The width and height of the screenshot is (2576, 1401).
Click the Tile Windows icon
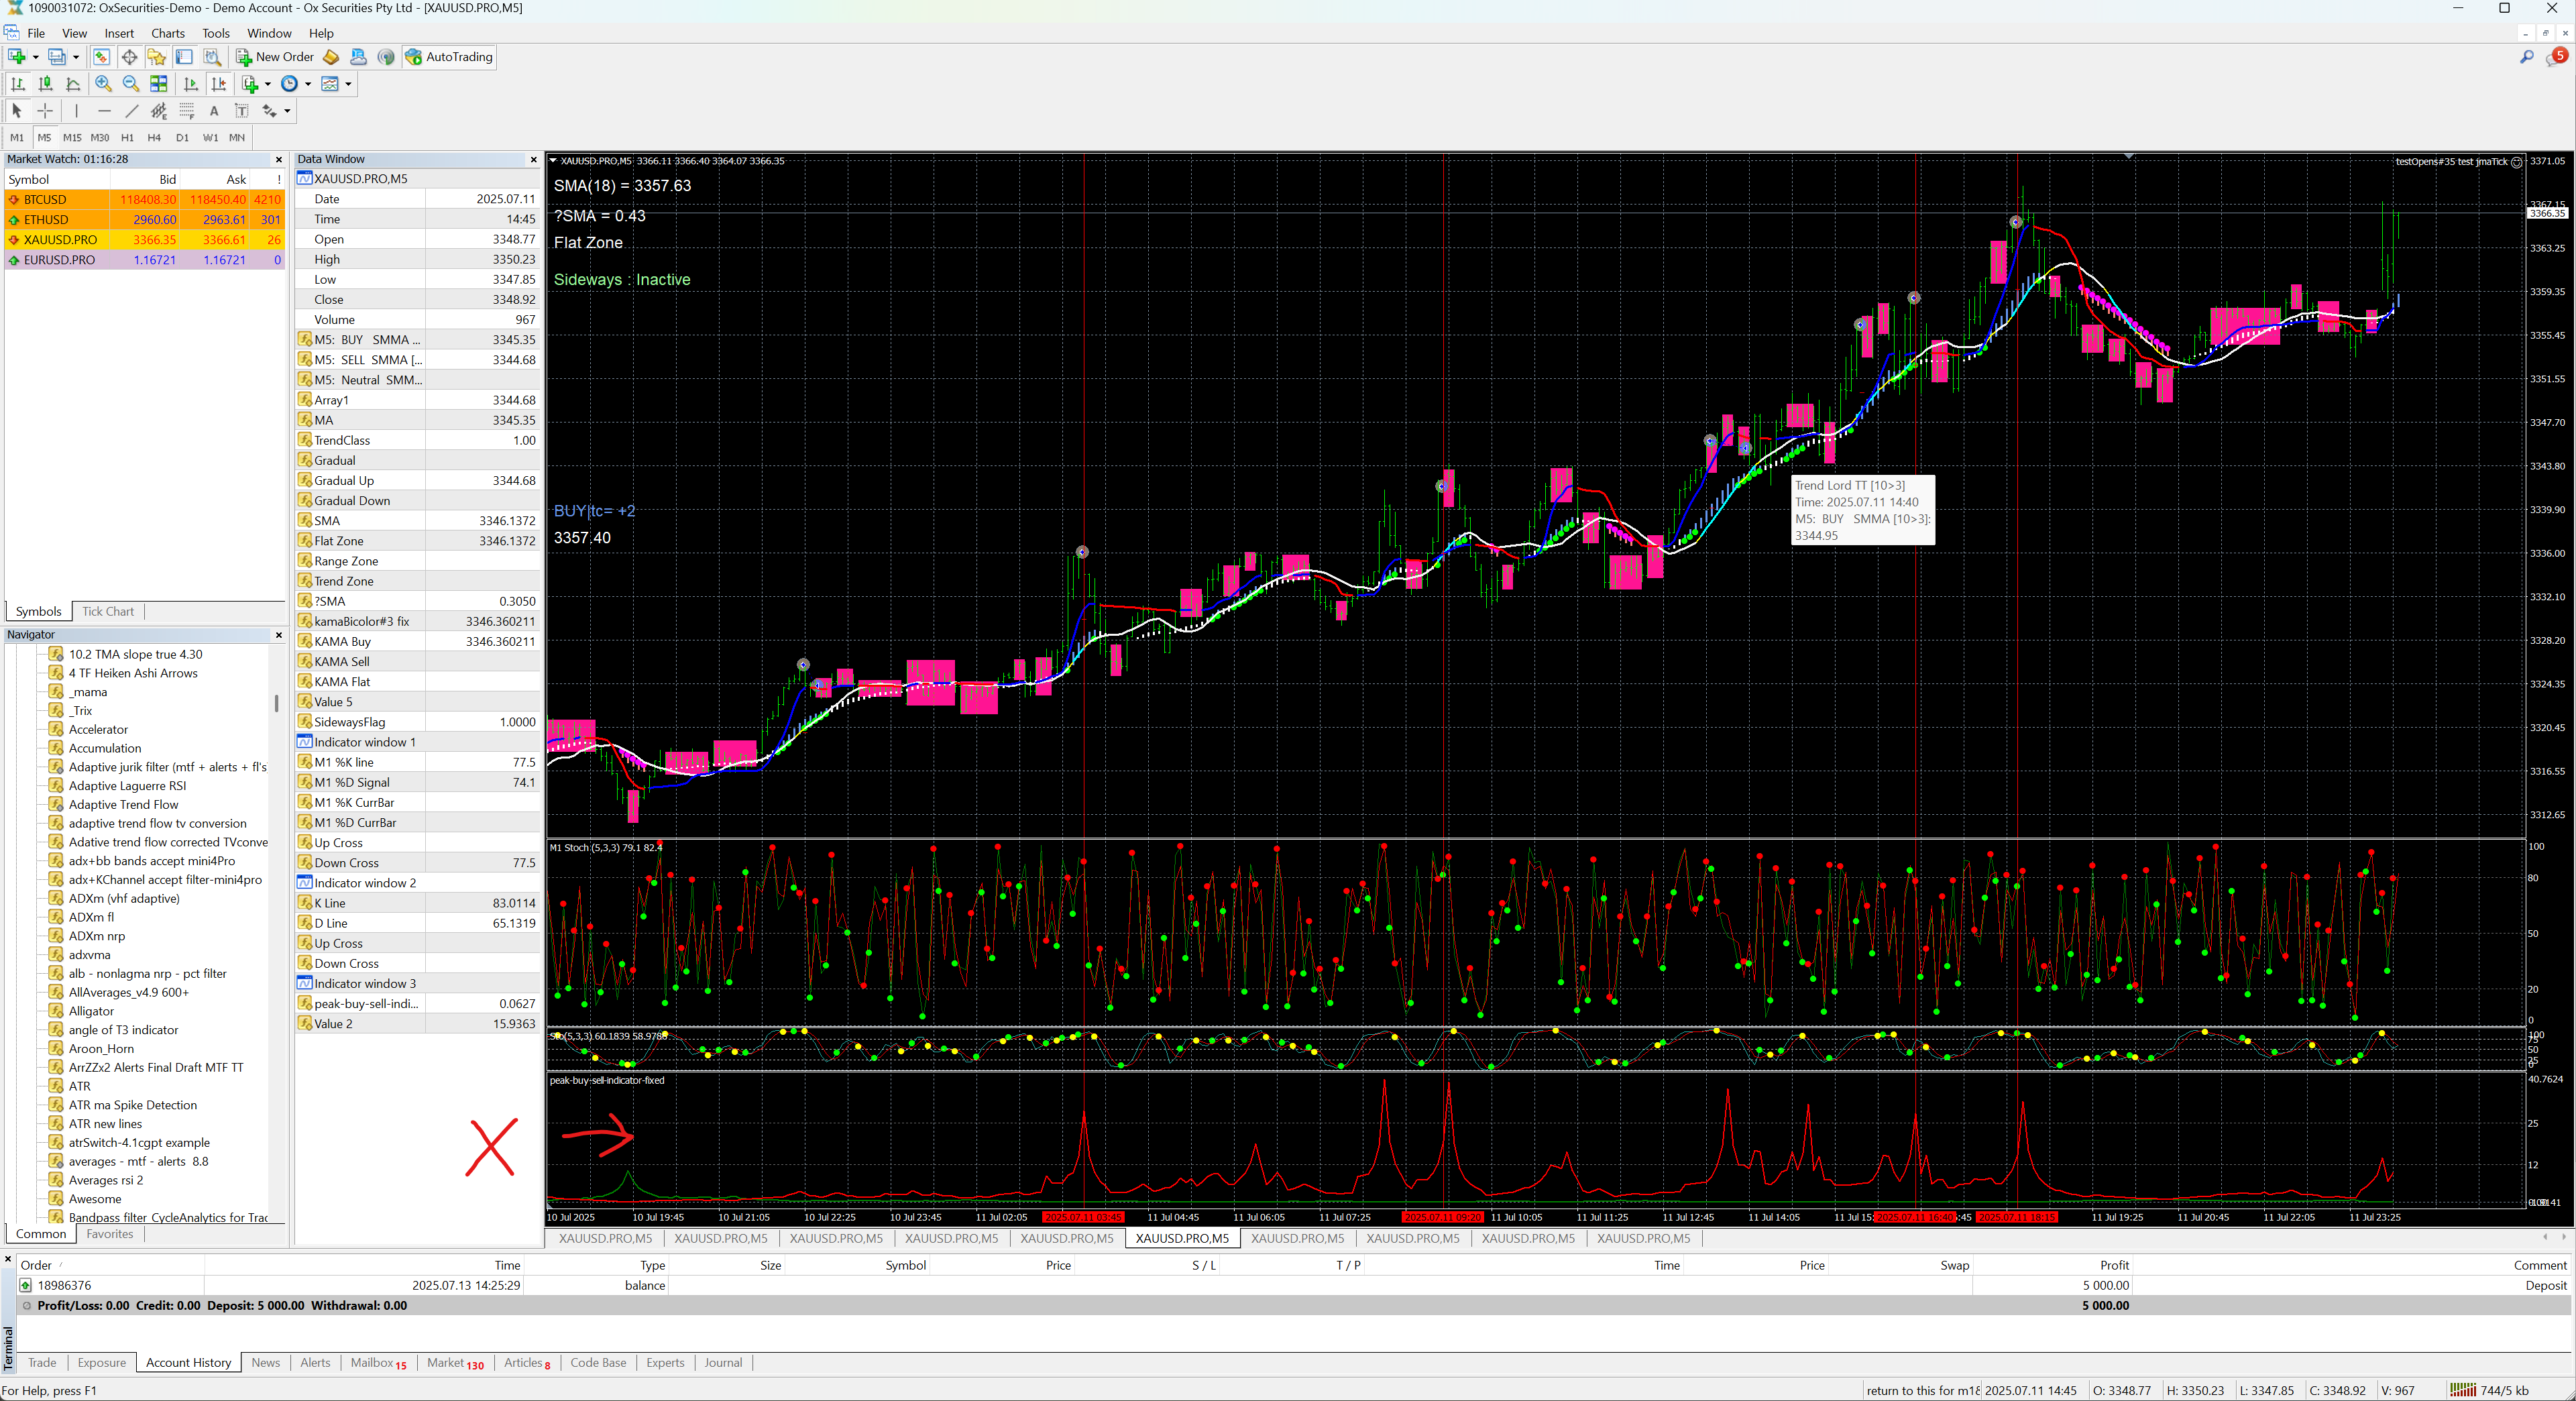pyautogui.click(x=159, y=84)
